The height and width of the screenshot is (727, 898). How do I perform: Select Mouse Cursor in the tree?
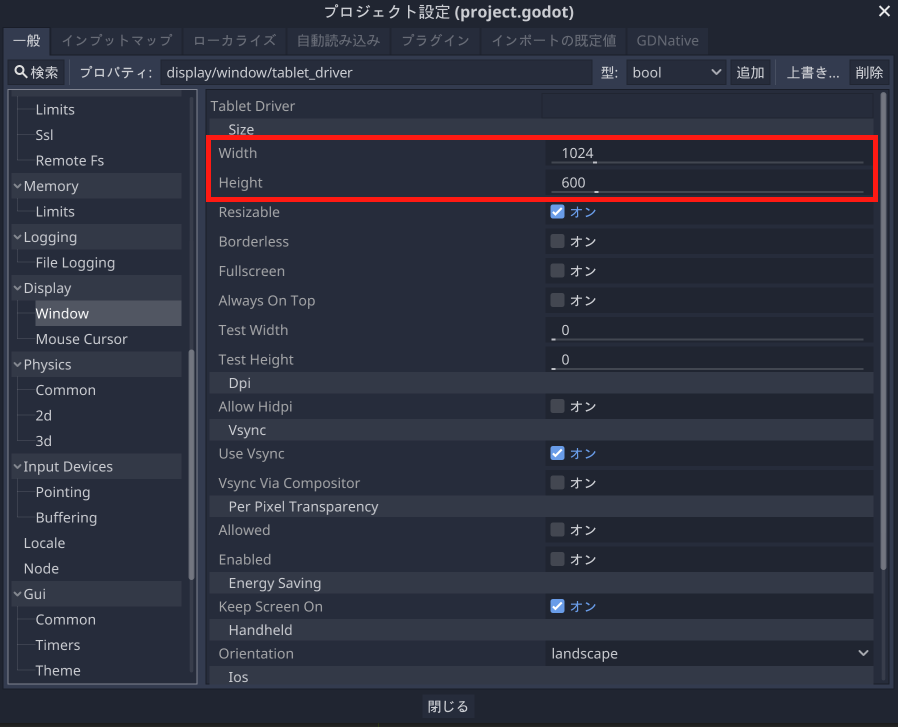(81, 339)
